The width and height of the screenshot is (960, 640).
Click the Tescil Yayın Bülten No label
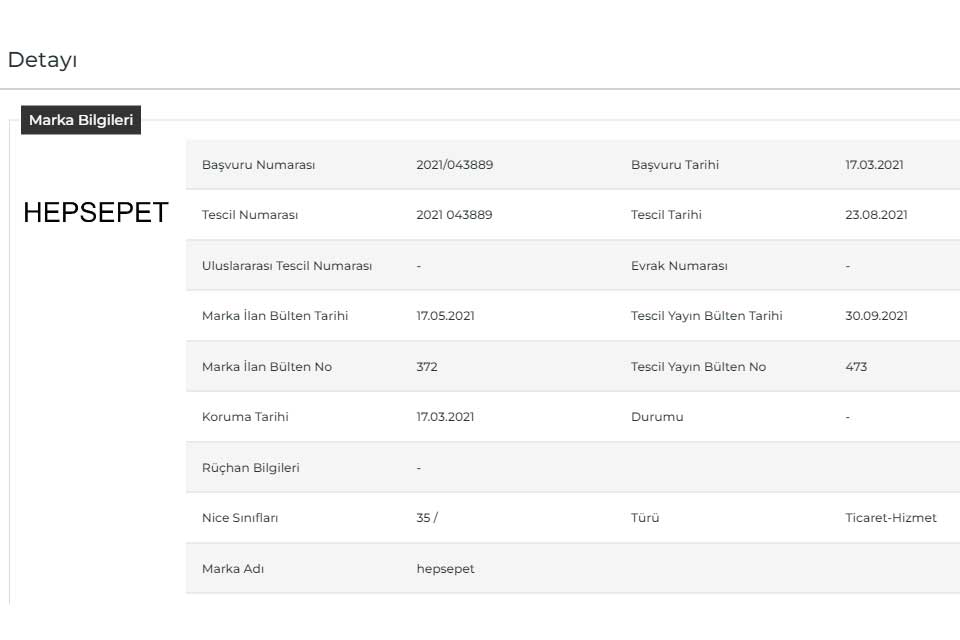[699, 367]
